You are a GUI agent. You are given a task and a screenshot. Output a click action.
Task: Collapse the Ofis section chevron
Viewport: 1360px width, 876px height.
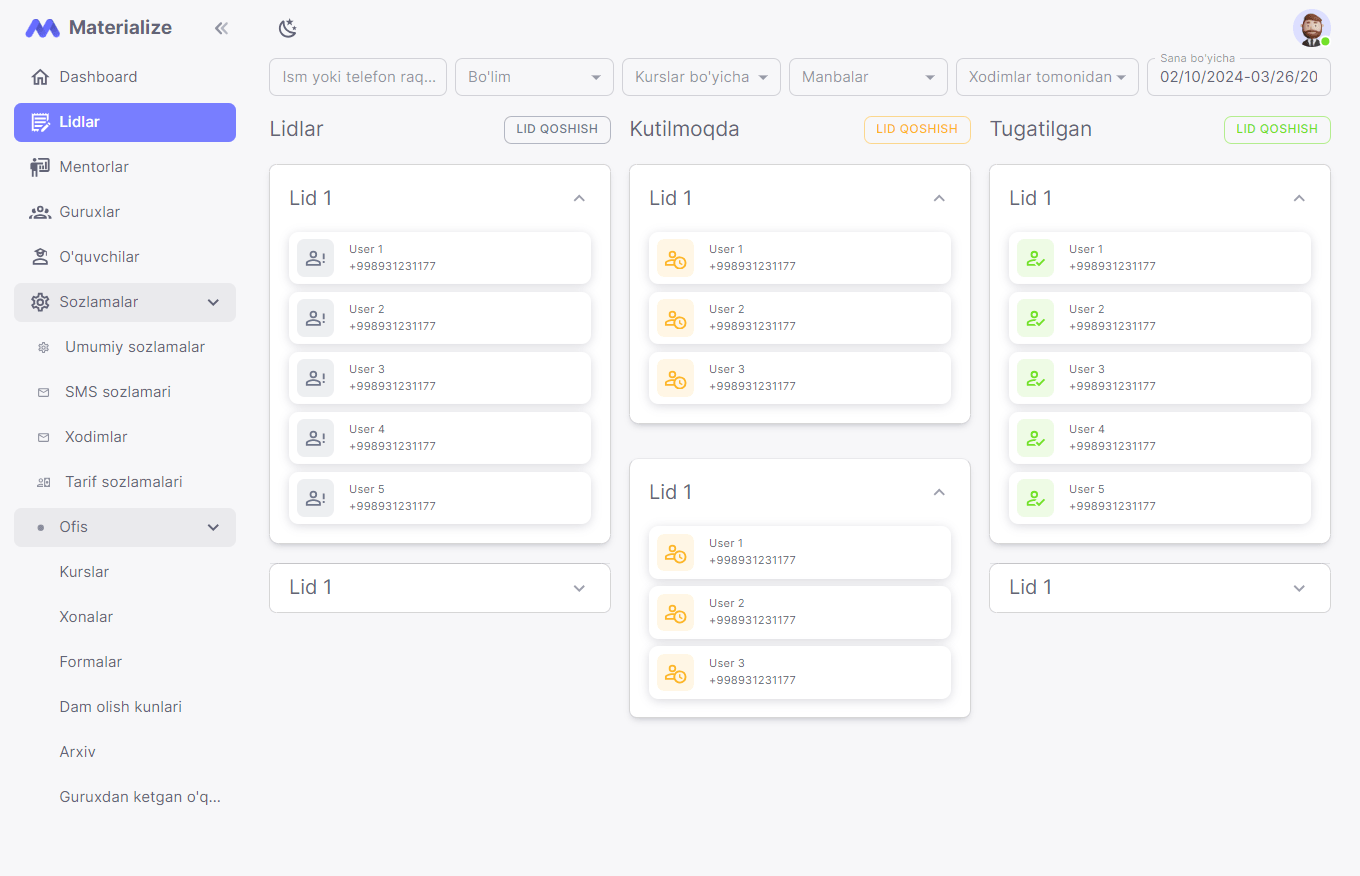pos(213,527)
